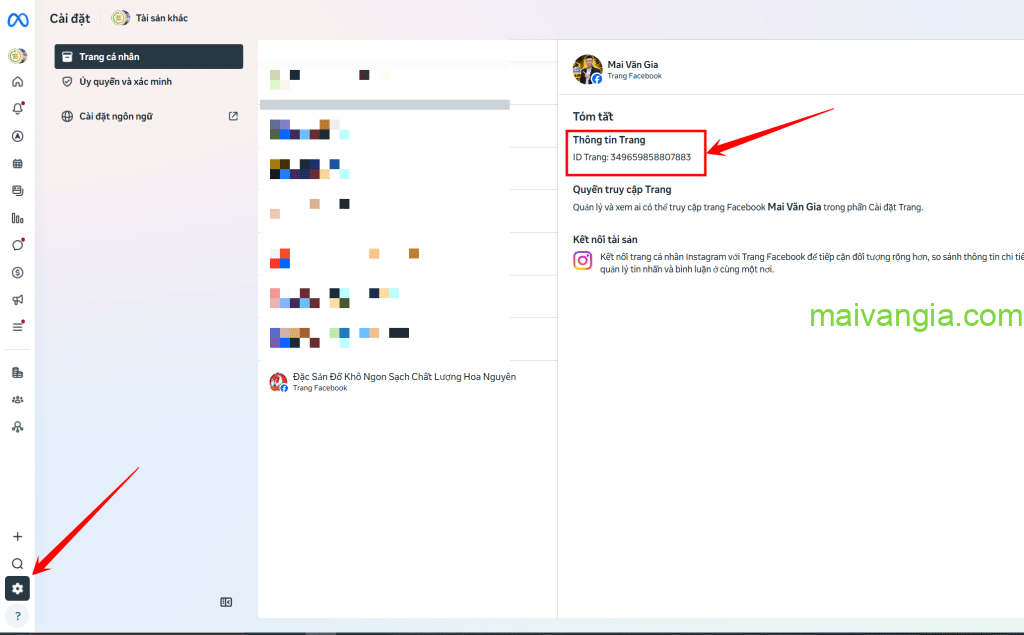Open the 'Tài sản khác' asset switcher
This screenshot has height=635, width=1024.
coord(150,18)
